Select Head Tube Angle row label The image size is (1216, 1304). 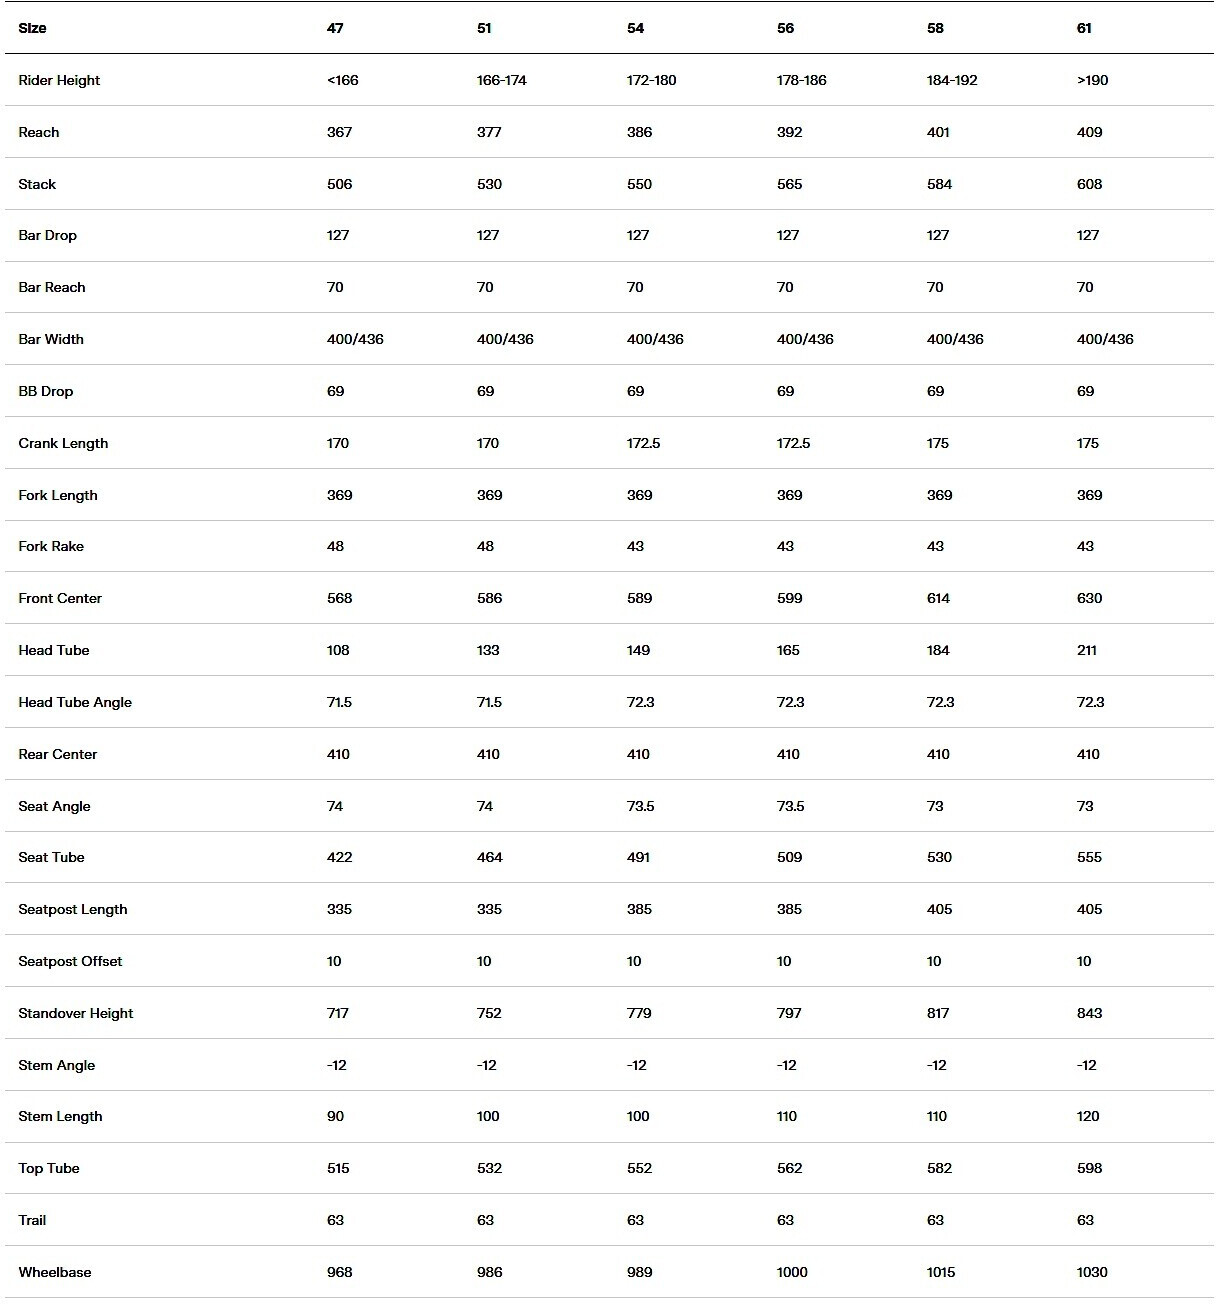pyautogui.click(x=75, y=702)
